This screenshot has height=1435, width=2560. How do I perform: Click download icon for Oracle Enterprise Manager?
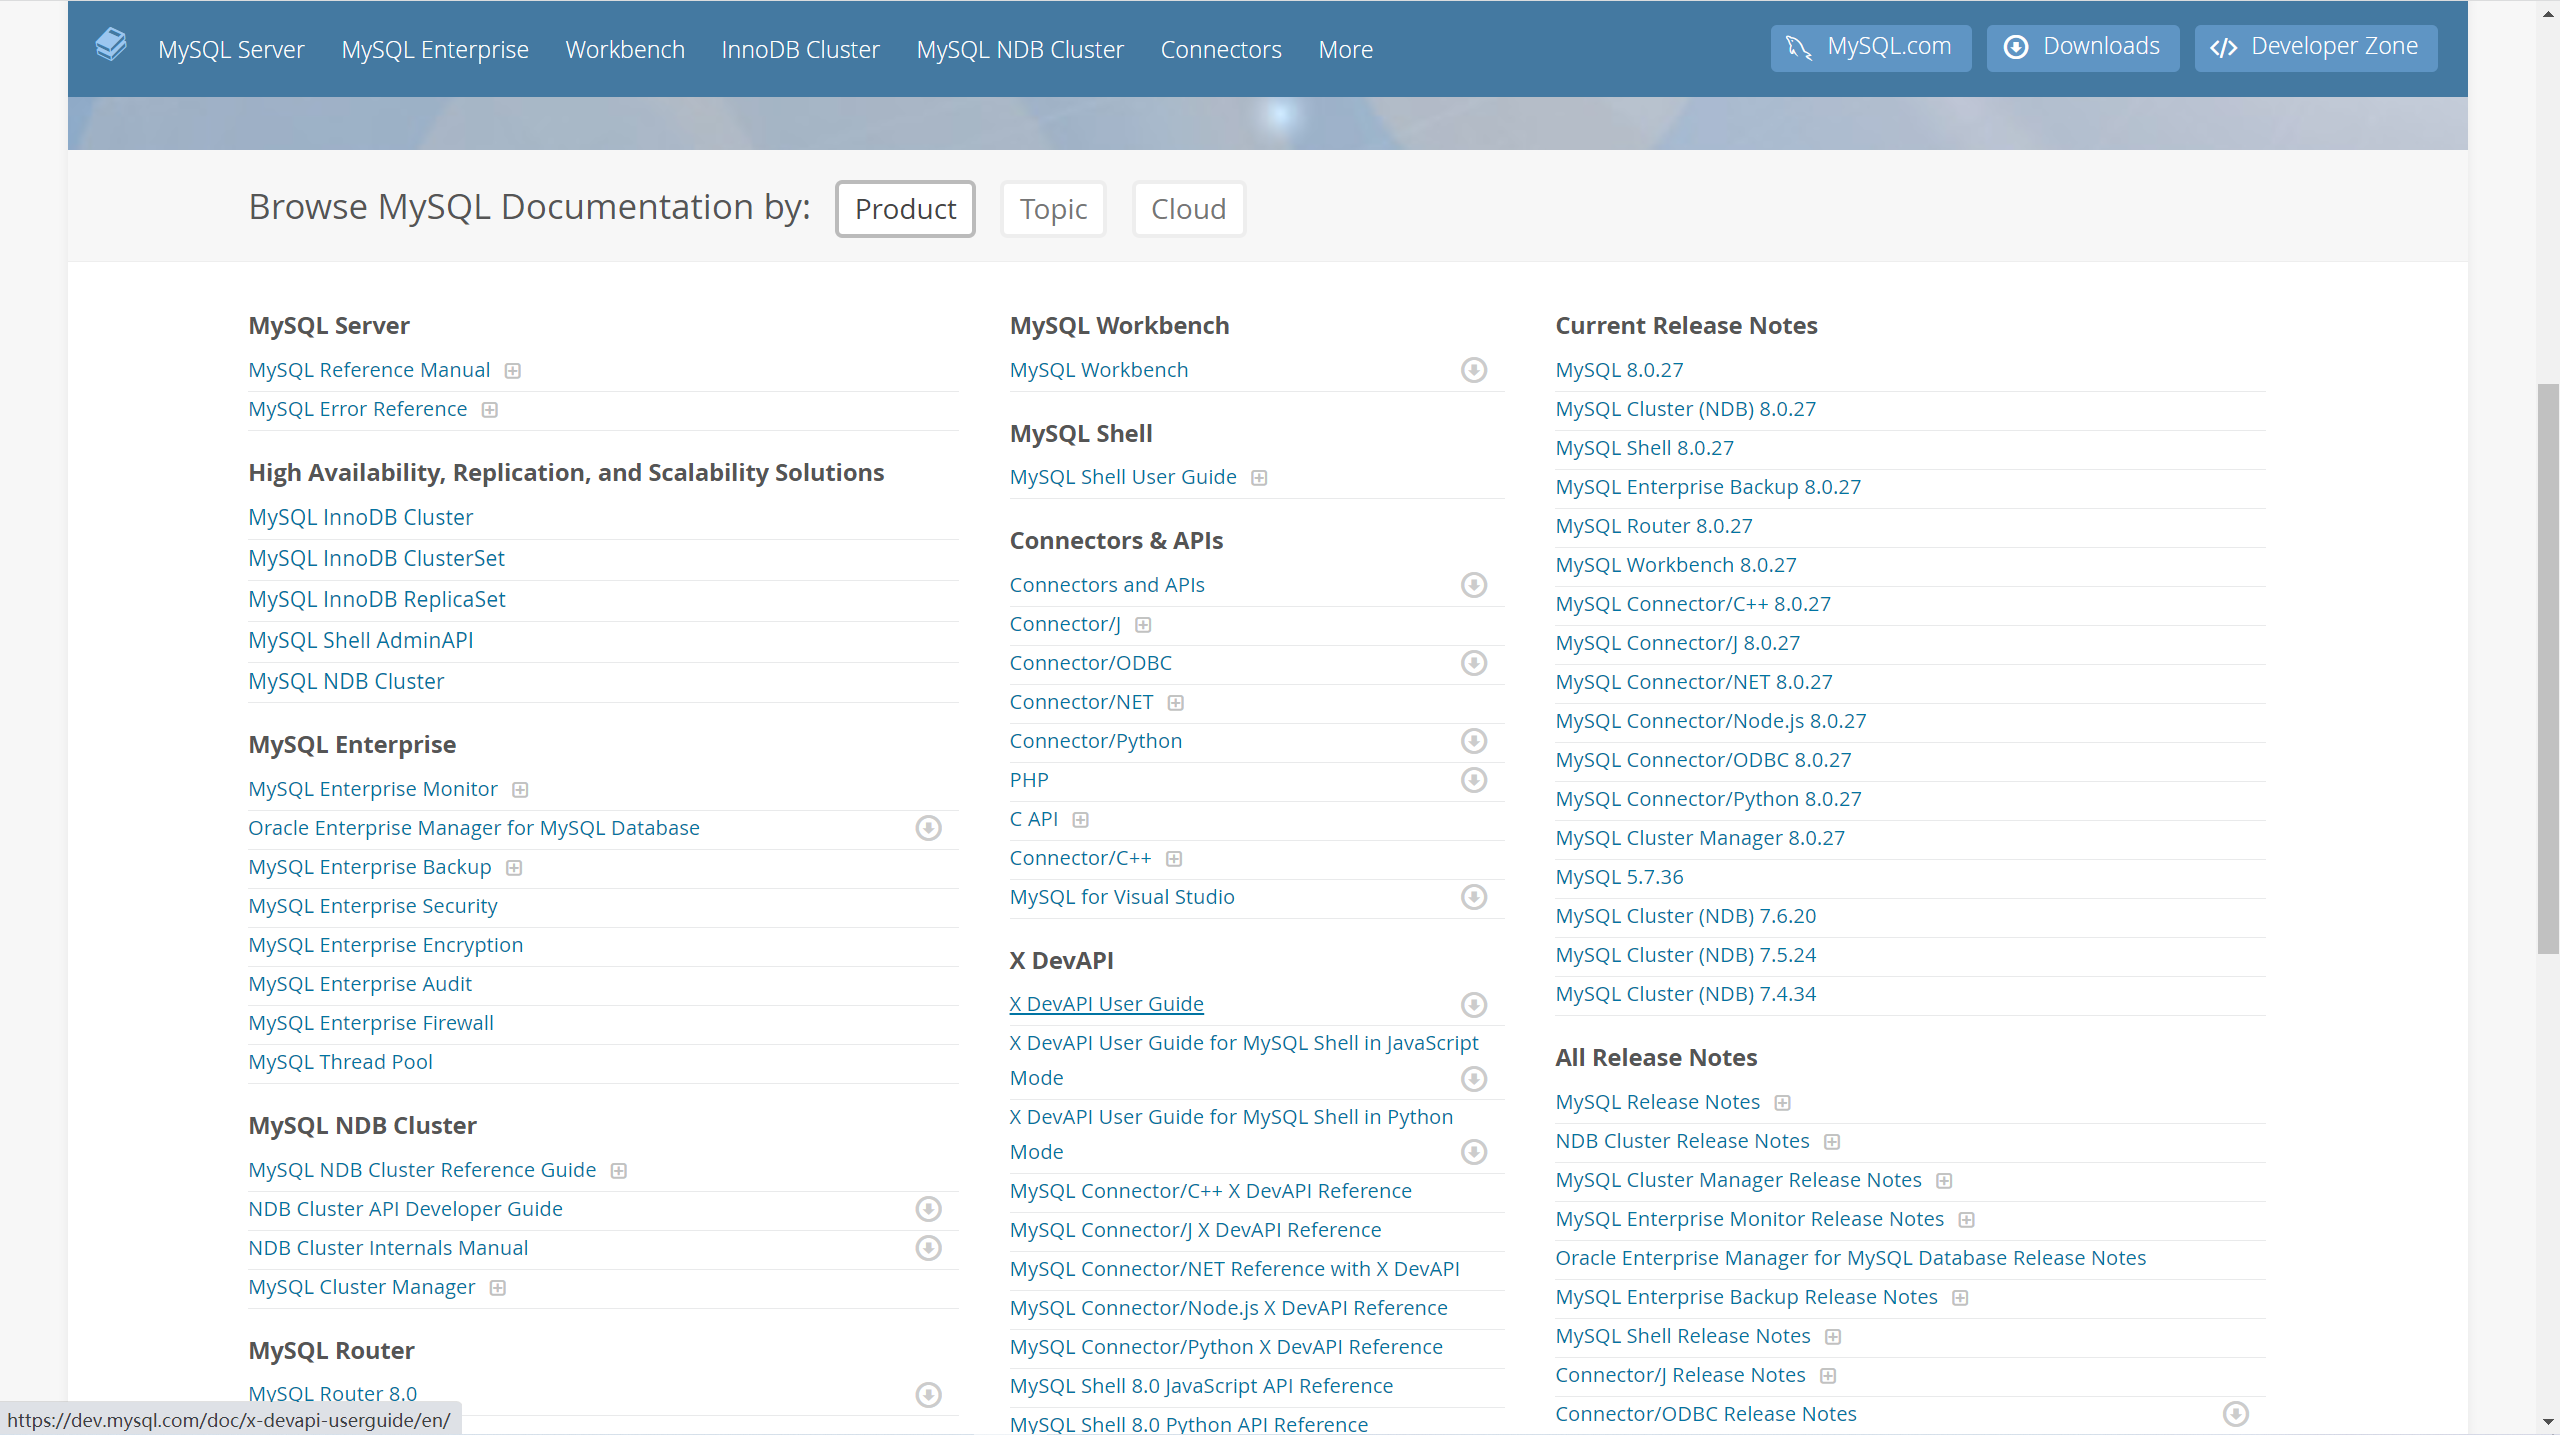(x=929, y=828)
